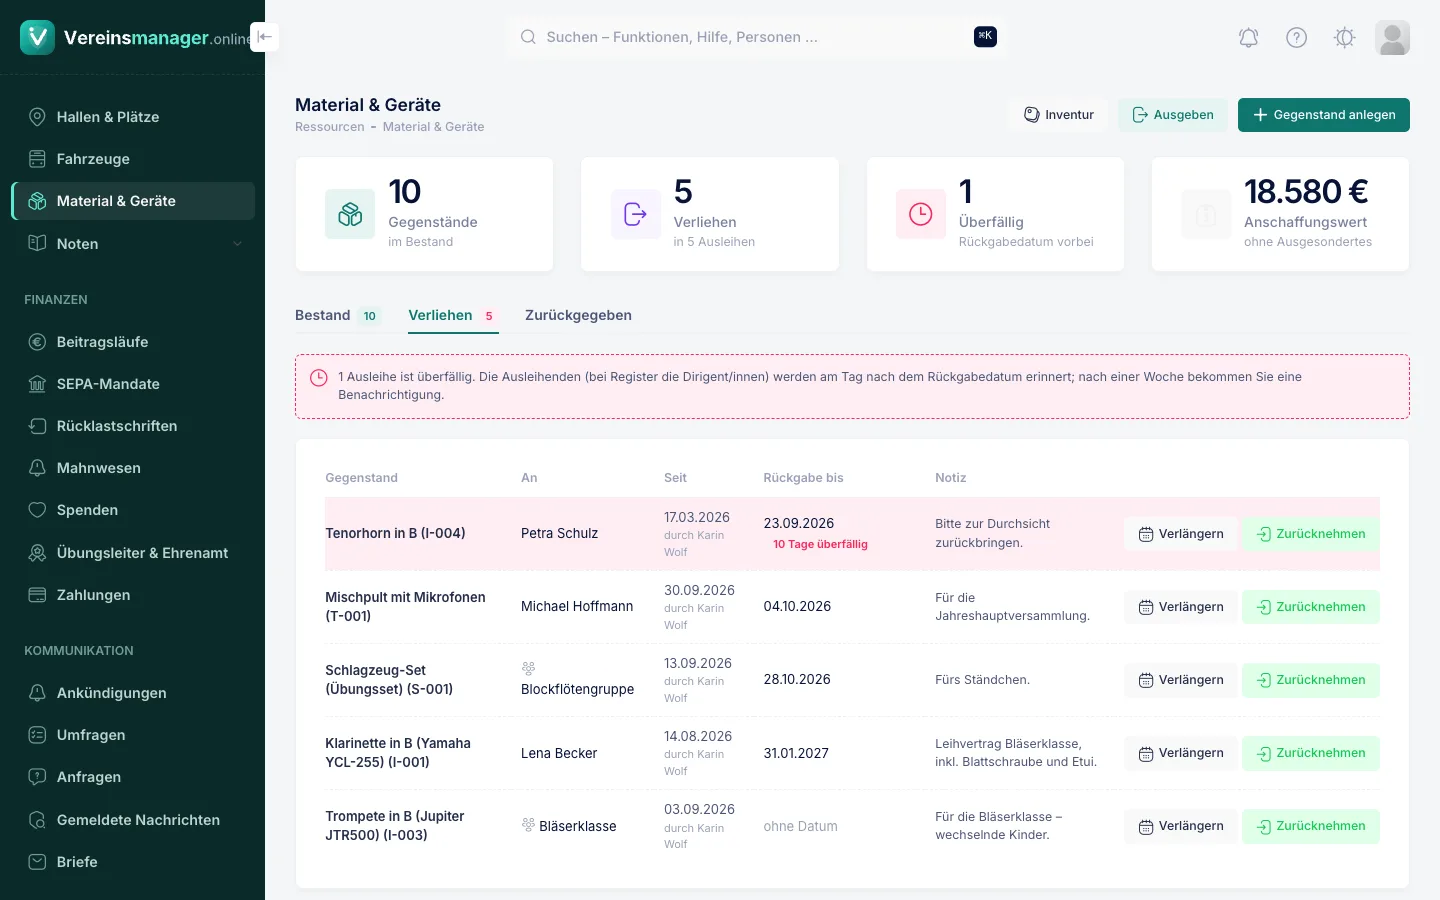Open Hallen & Plätze in sidebar
The image size is (1440, 900).
[133, 117]
